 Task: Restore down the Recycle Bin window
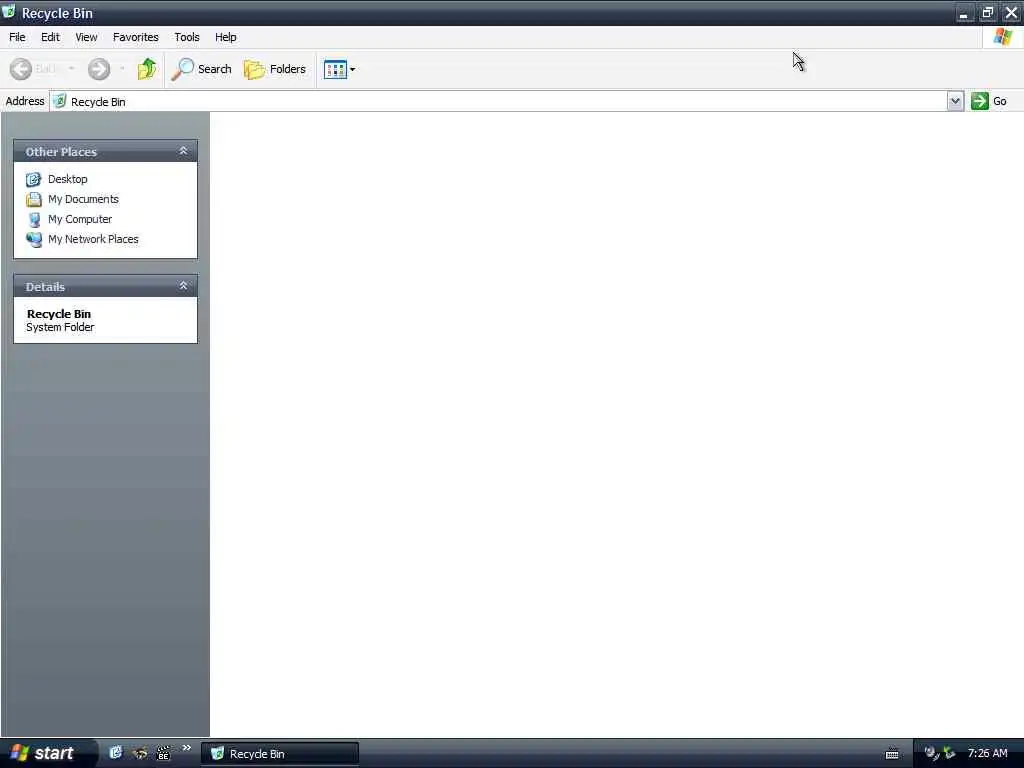click(987, 13)
